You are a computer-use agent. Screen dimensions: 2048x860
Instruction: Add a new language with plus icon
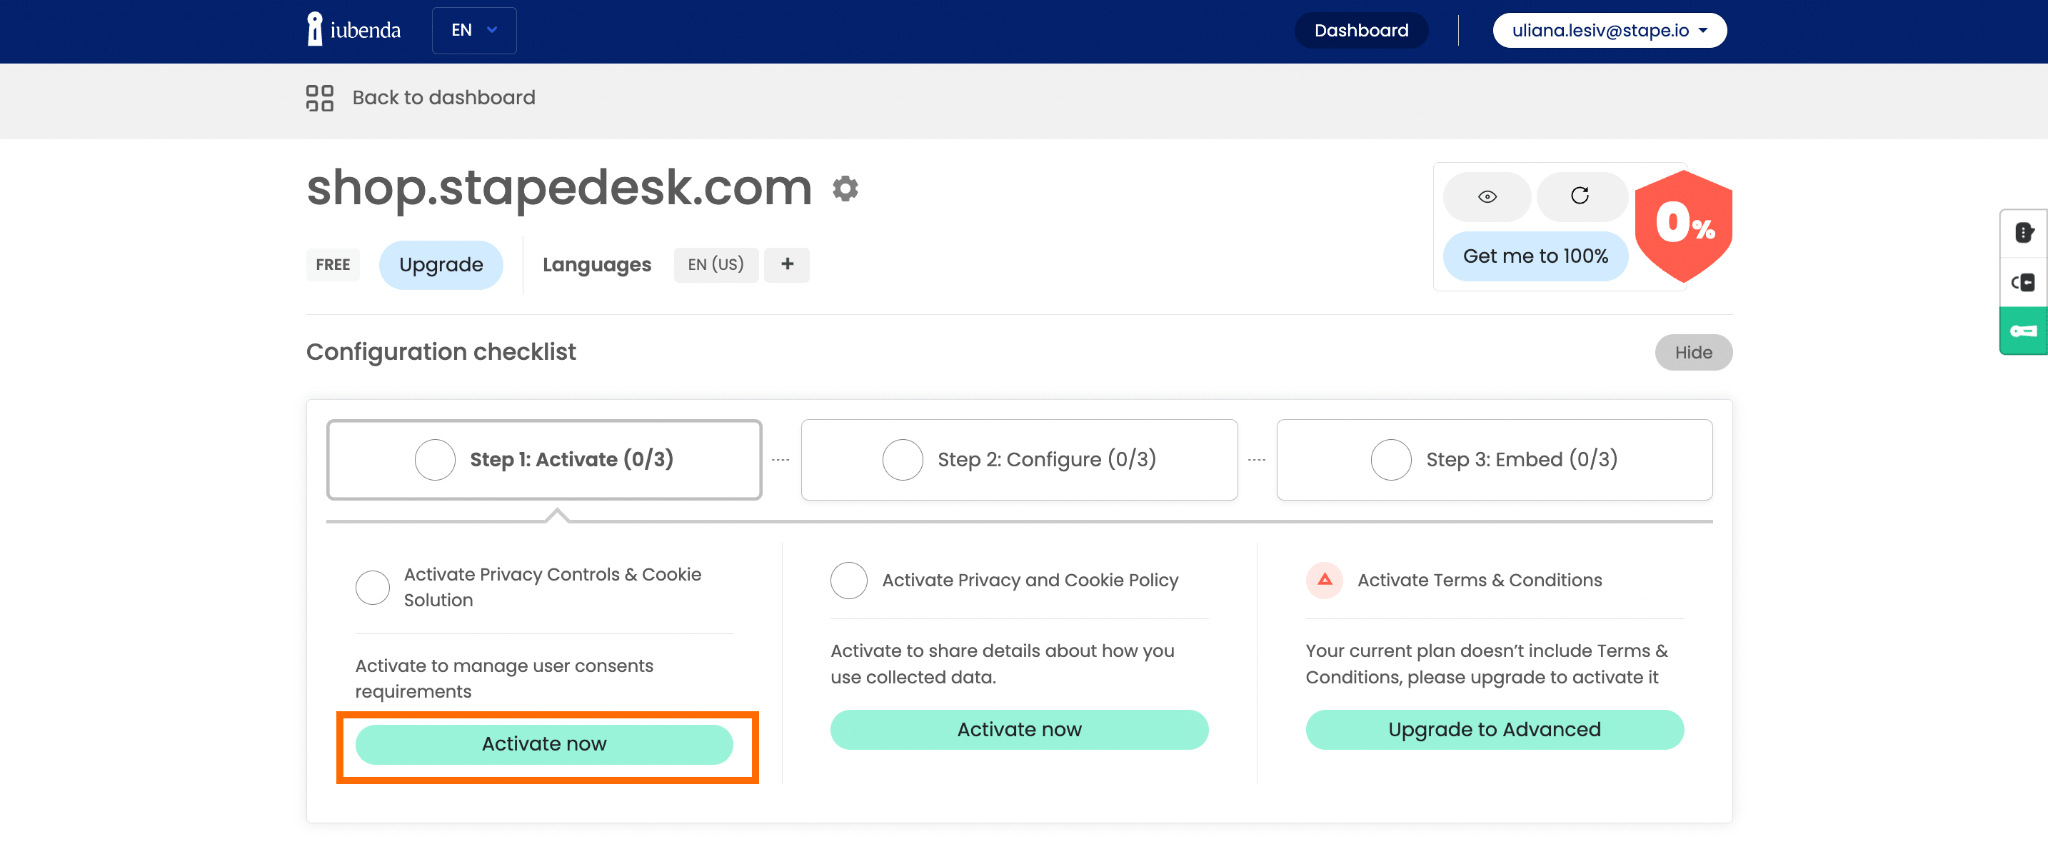pyautogui.click(x=787, y=265)
